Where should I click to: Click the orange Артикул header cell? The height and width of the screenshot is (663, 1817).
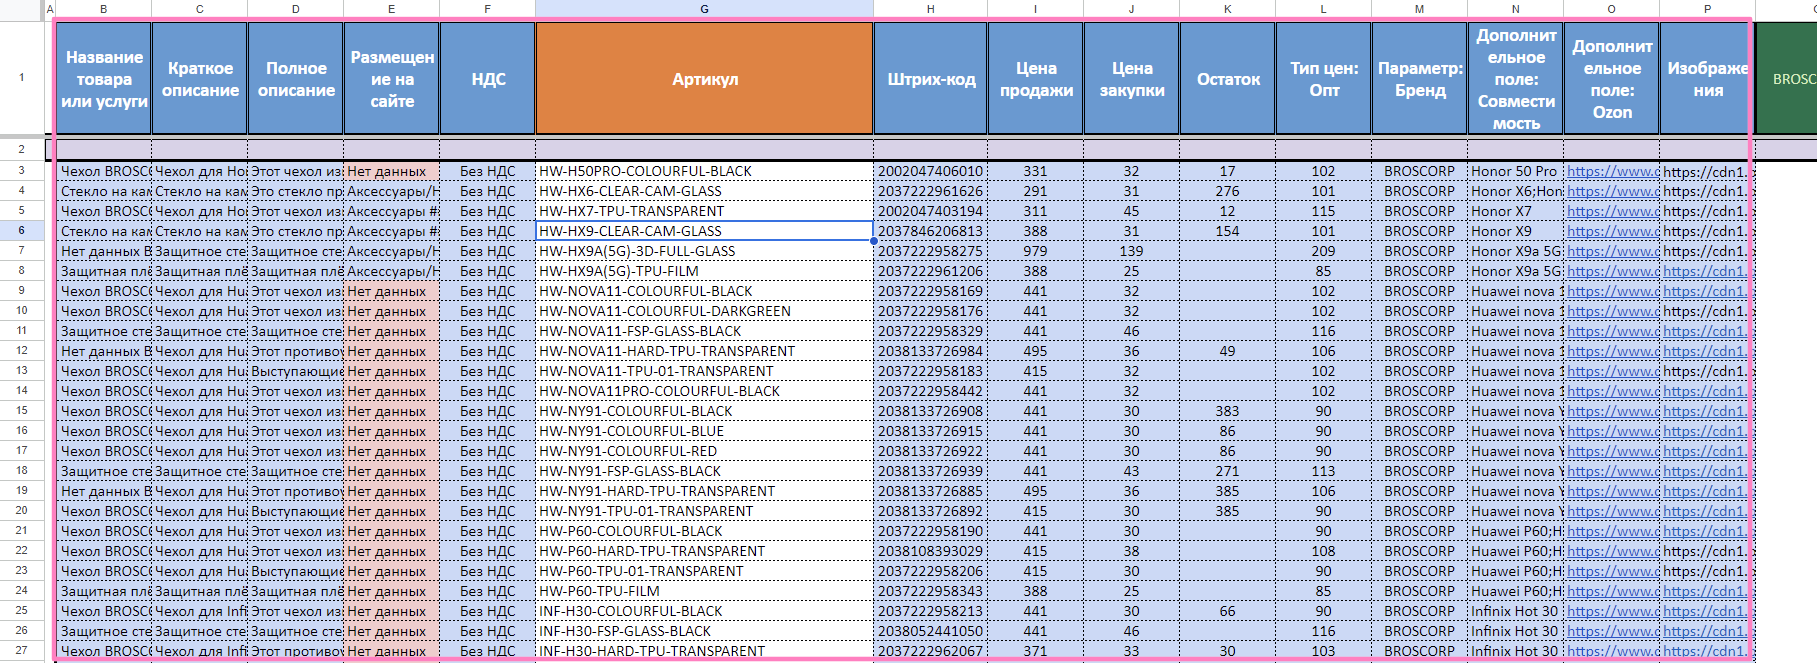coord(704,79)
